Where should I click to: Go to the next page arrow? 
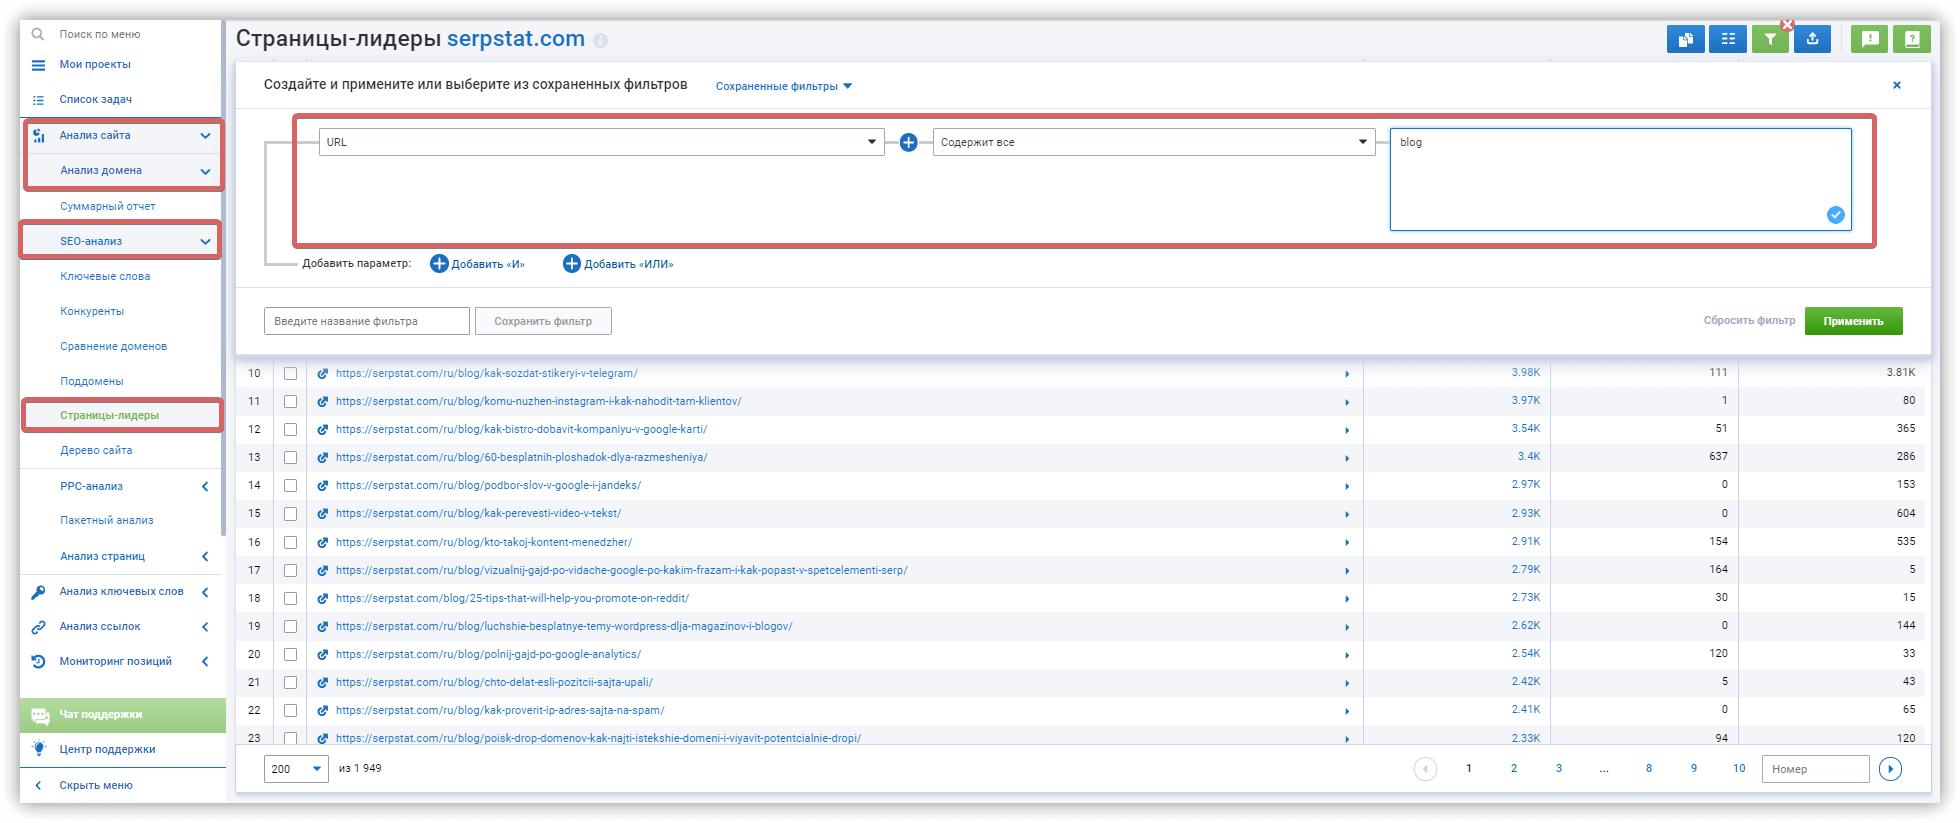pos(1890,769)
